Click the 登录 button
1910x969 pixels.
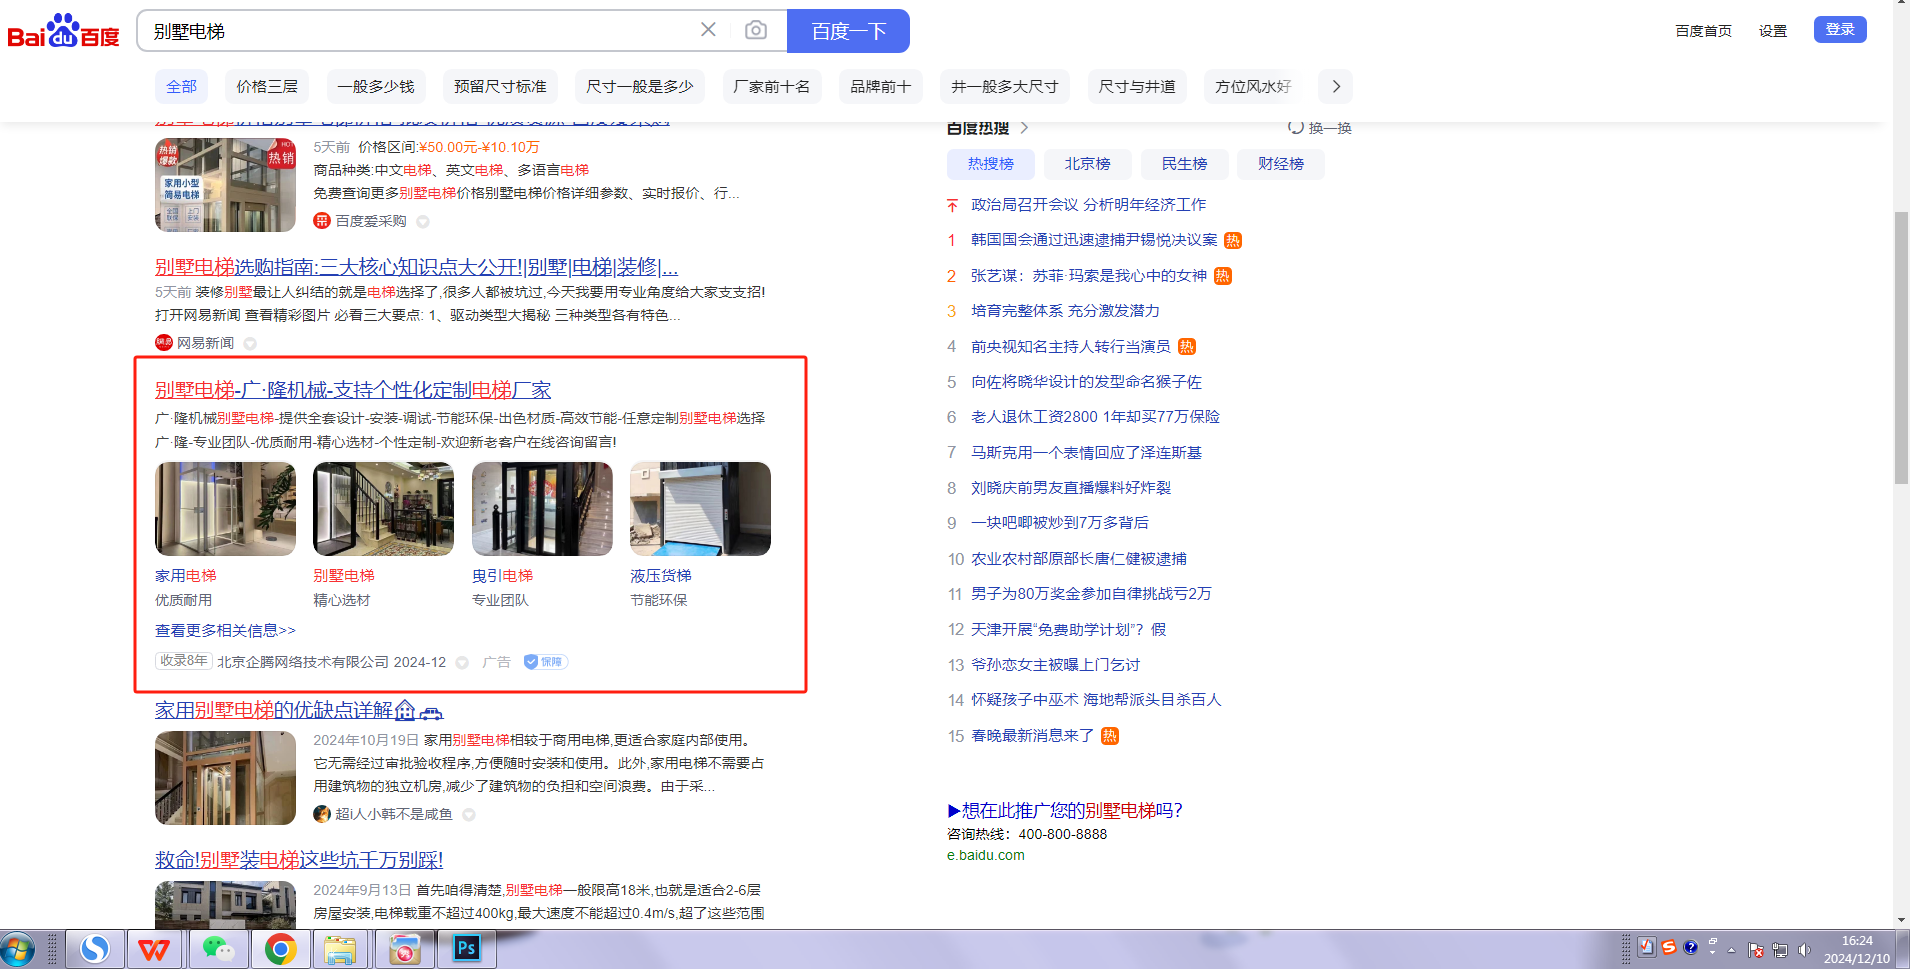[1840, 29]
